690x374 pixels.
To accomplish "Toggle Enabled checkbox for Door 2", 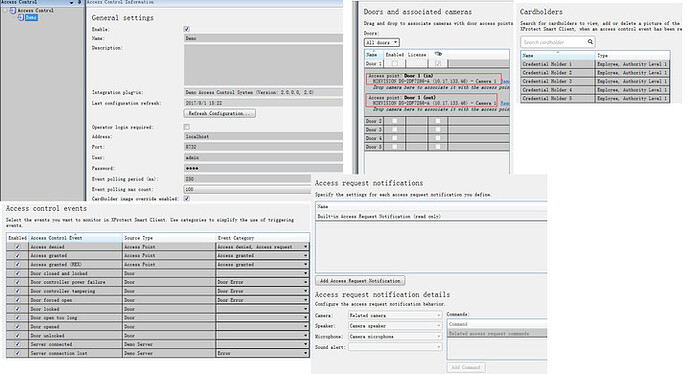I will tap(395, 121).
